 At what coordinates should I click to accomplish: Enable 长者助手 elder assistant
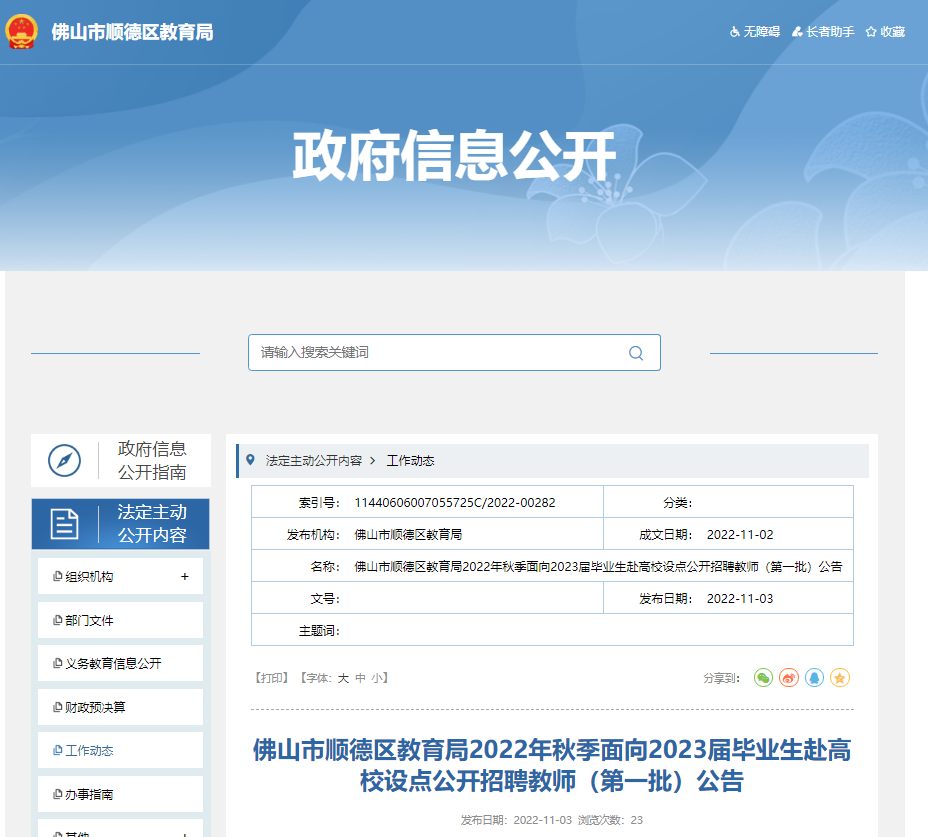point(823,32)
